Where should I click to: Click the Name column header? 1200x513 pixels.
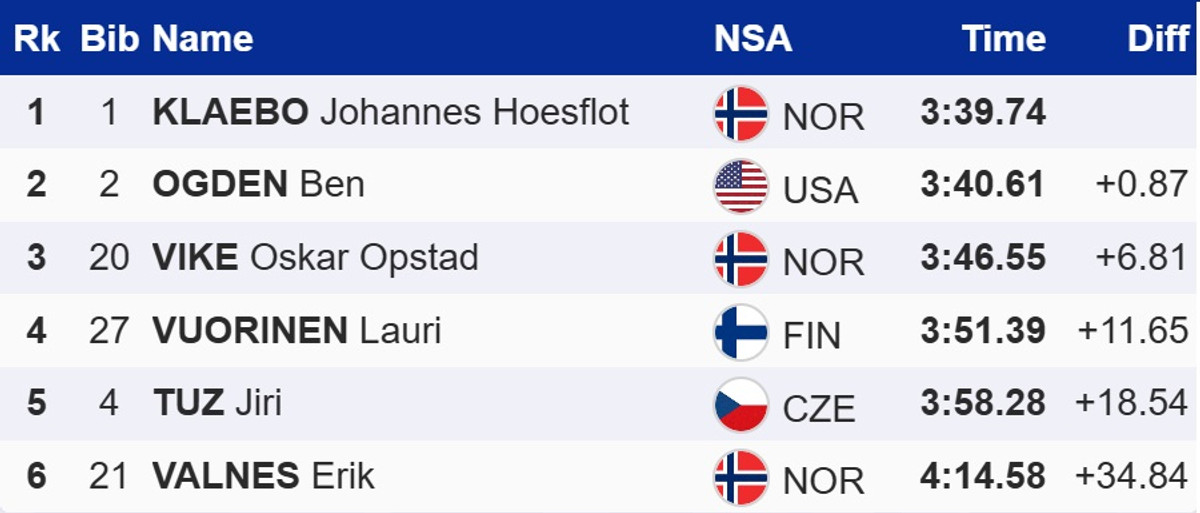(x=202, y=39)
